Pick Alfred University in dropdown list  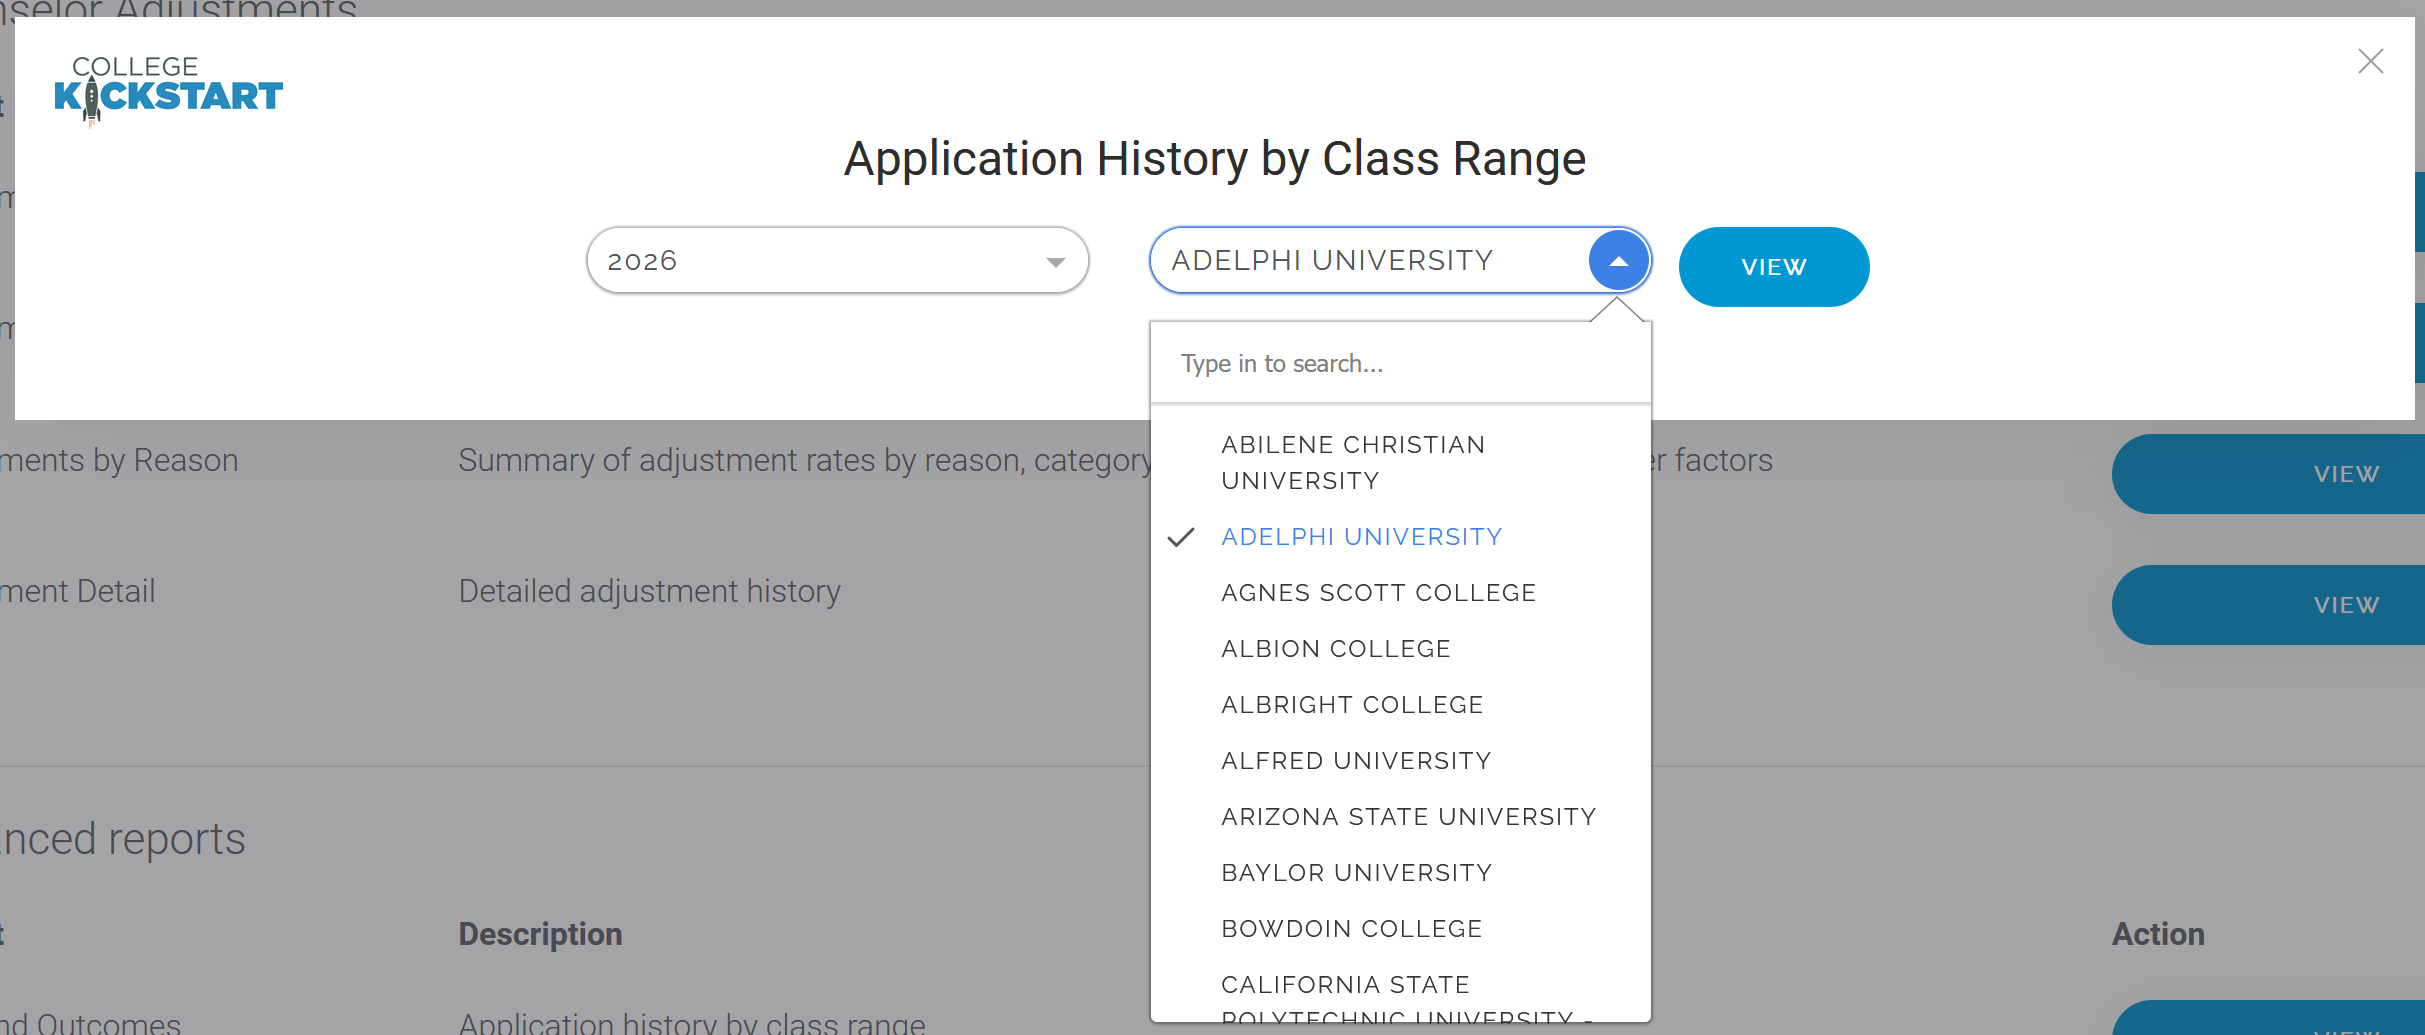(1400, 761)
